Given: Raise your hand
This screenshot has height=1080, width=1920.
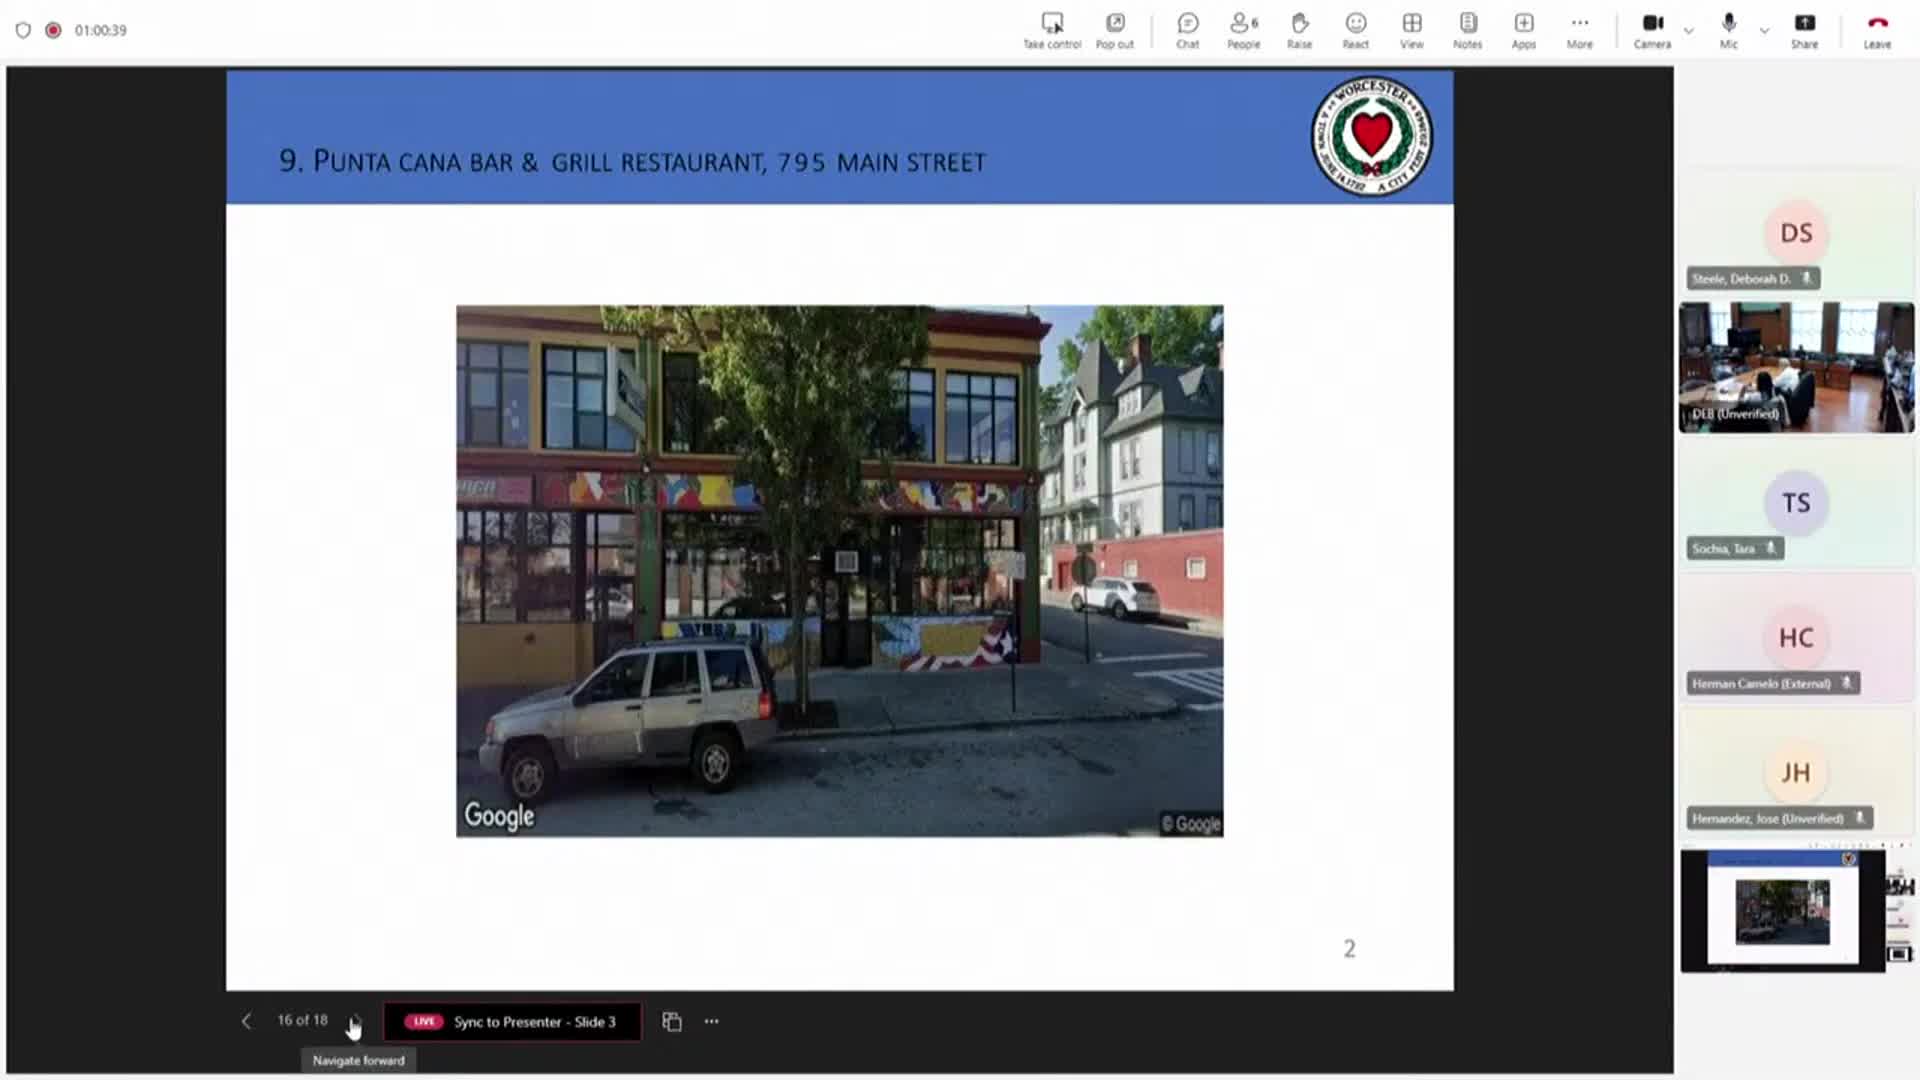Looking at the screenshot, I should pyautogui.click(x=1299, y=29).
